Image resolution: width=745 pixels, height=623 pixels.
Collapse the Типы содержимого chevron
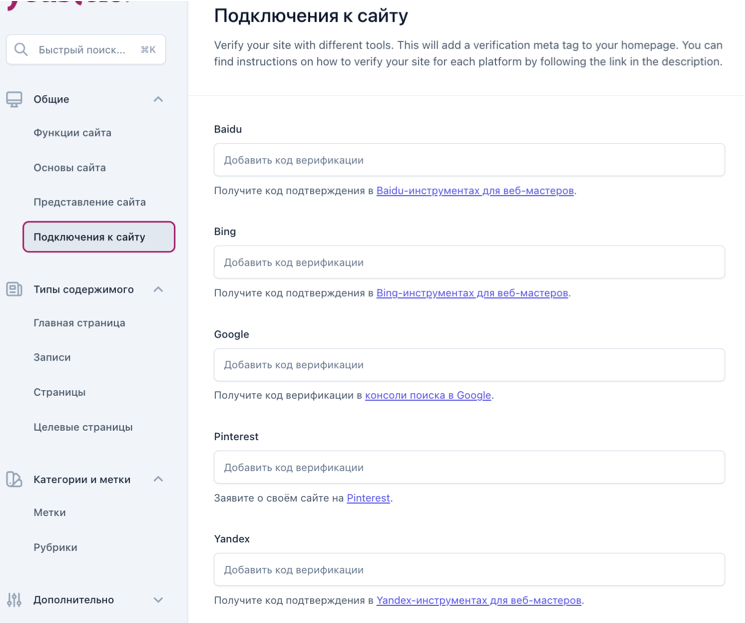158,289
